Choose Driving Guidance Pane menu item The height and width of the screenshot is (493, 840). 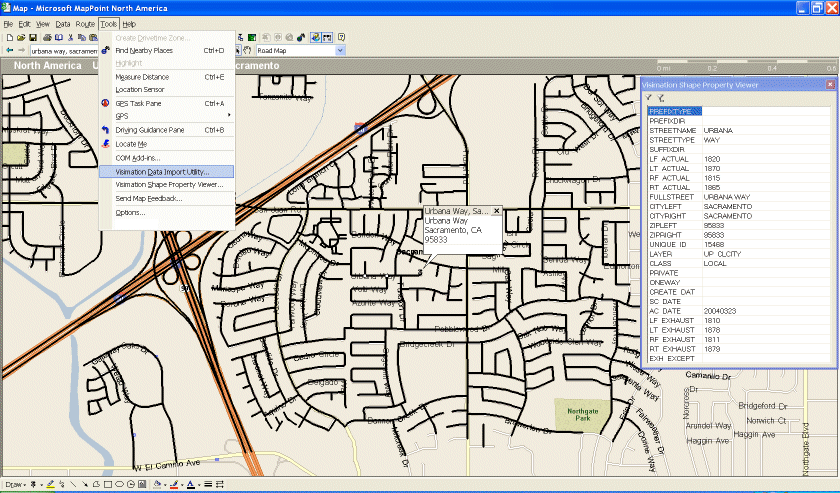point(167,130)
